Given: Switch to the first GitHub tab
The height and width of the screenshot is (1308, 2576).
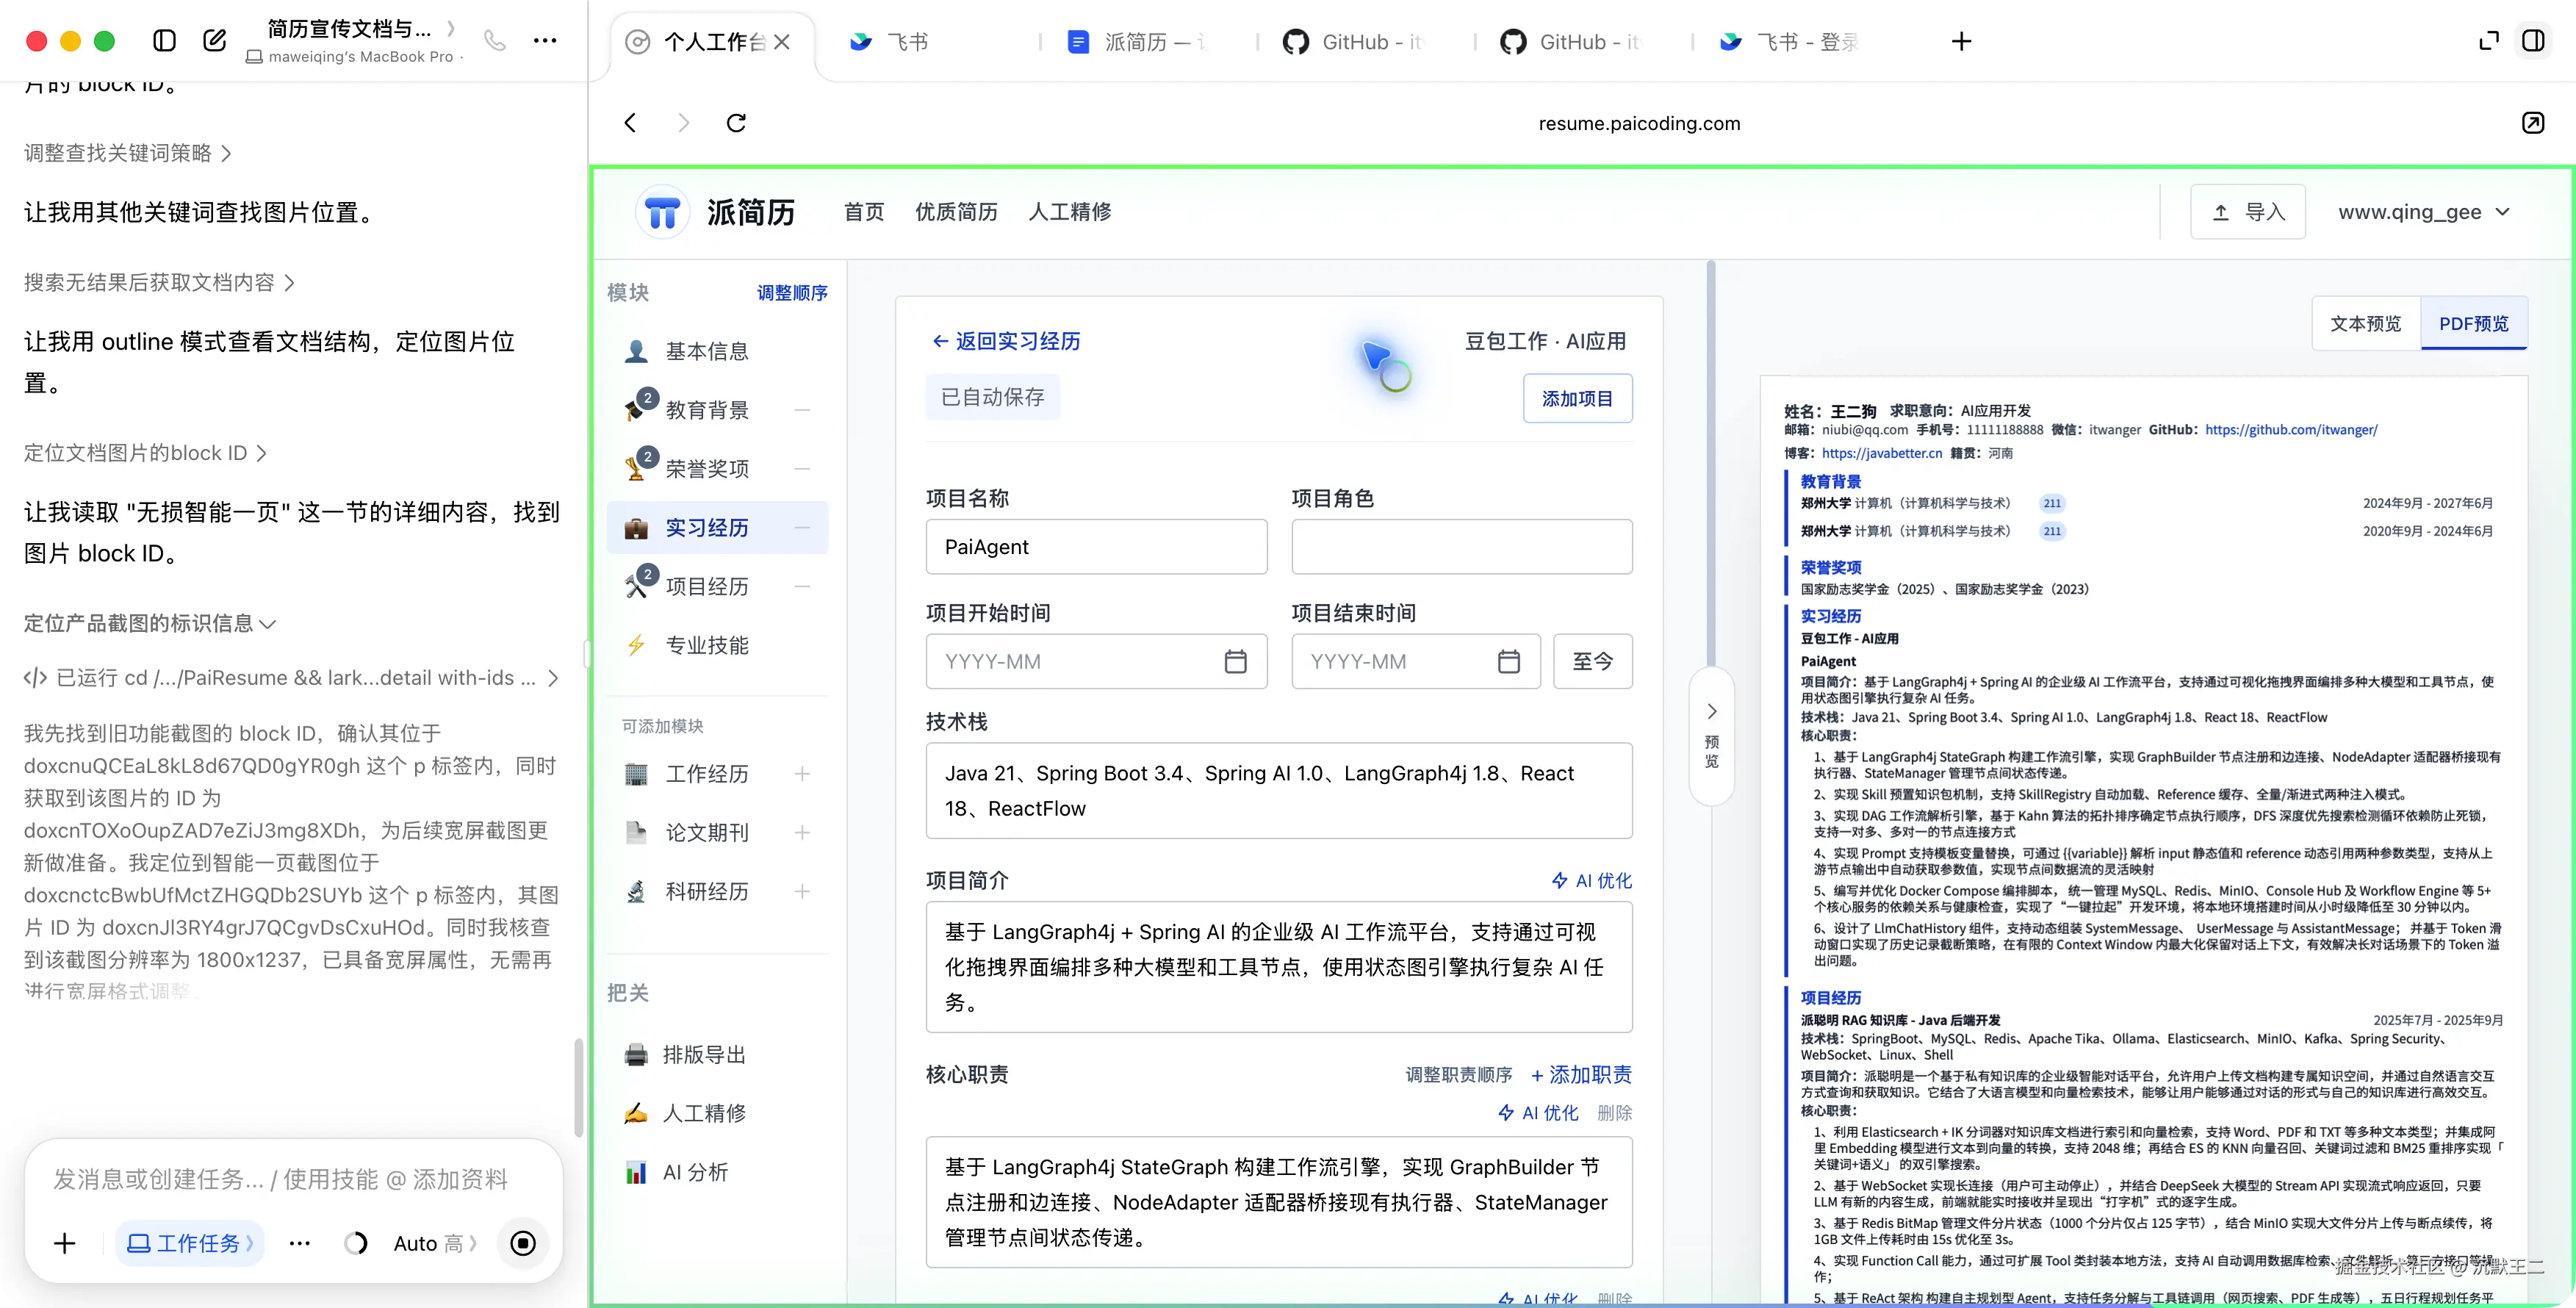Looking at the screenshot, I should coord(1354,42).
